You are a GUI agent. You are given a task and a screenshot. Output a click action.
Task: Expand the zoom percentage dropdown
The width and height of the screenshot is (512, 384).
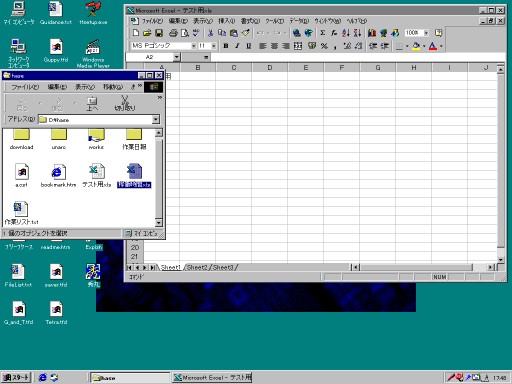pos(426,33)
